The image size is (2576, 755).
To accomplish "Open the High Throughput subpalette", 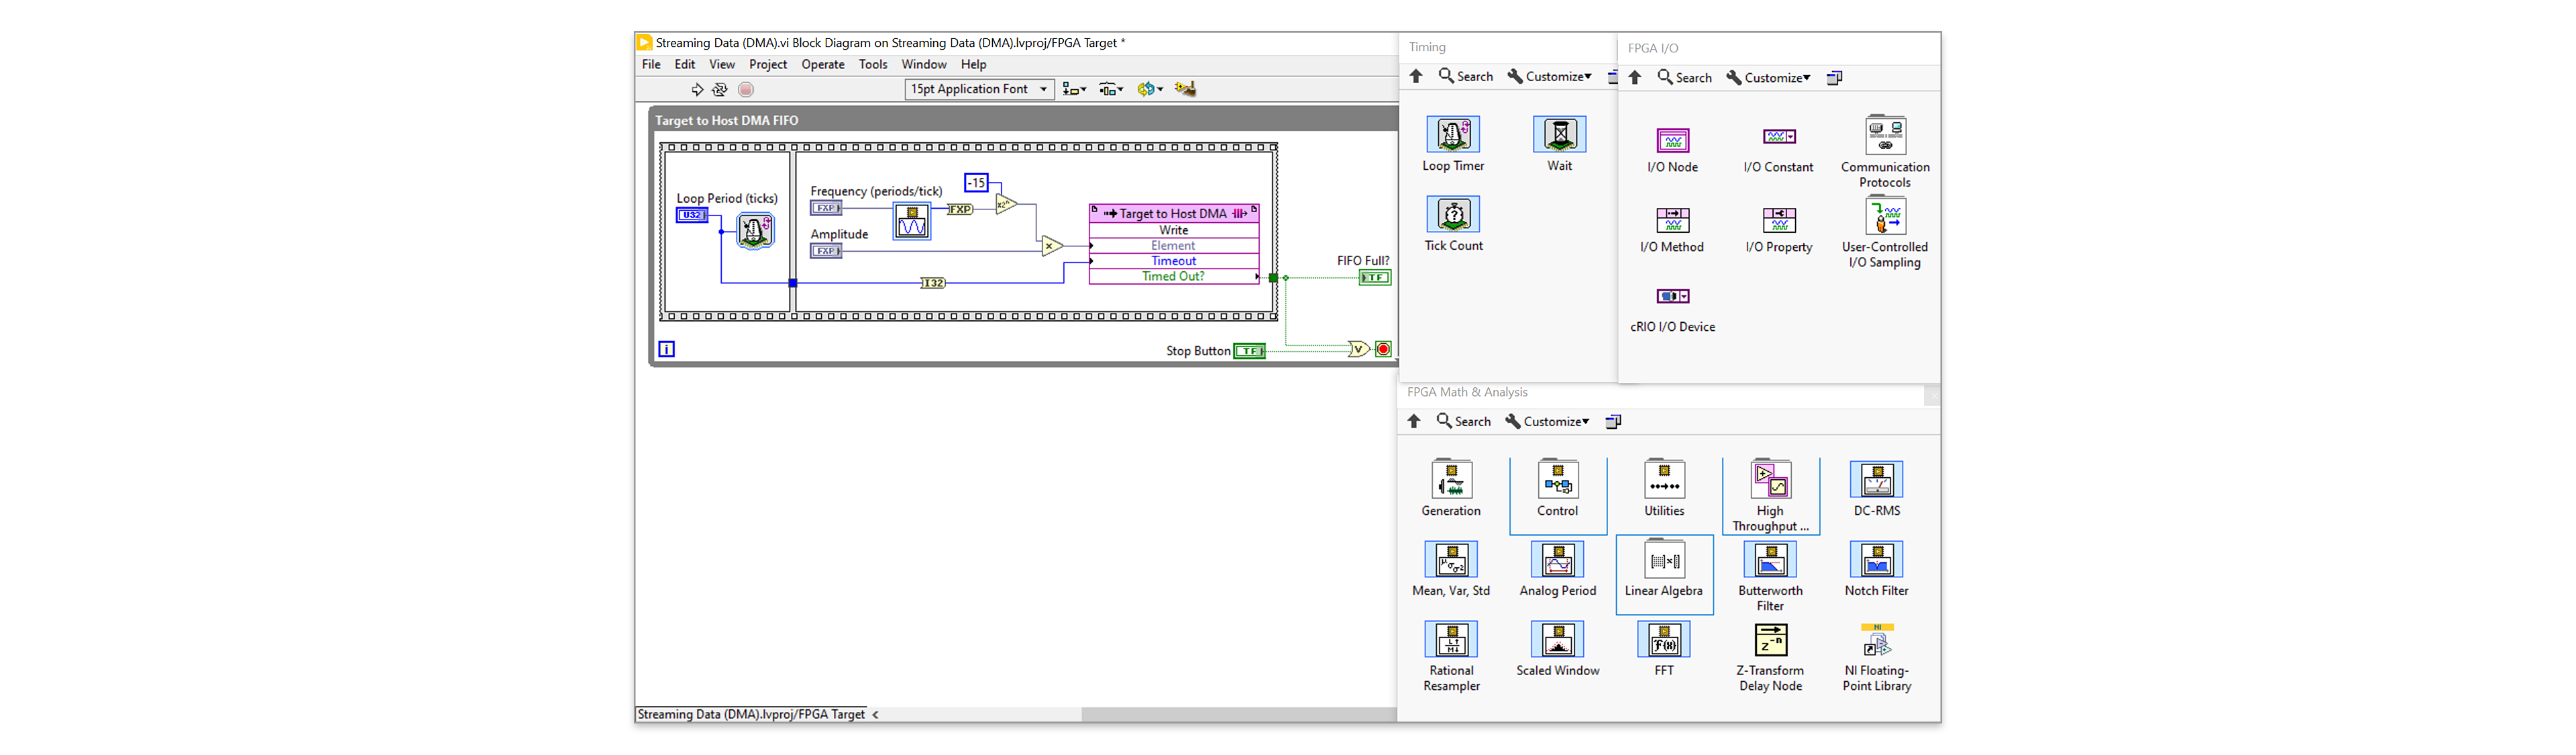I will click(x=1770, y=479).
